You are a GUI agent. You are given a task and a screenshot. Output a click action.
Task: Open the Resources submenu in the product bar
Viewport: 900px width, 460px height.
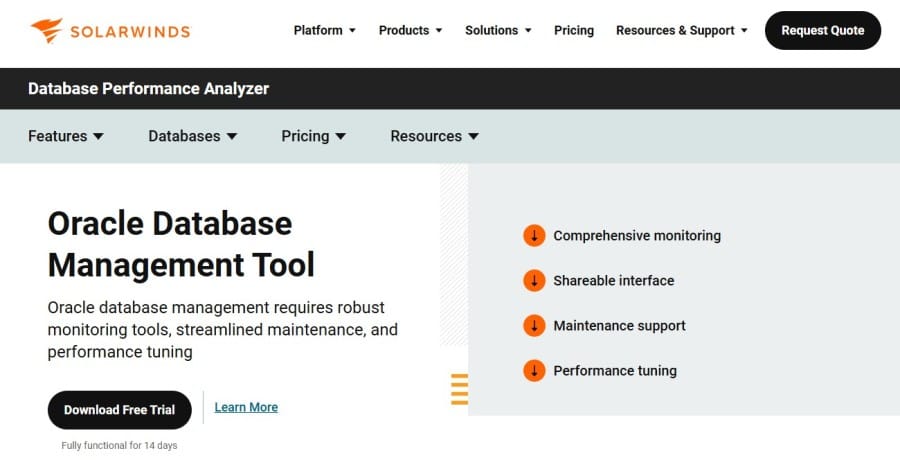(x=435, y=136)
